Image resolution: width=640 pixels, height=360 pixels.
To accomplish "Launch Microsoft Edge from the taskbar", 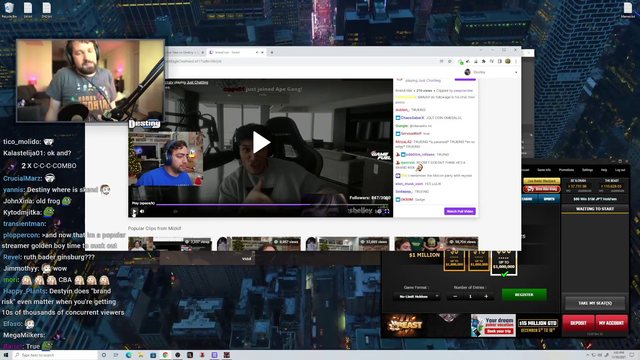I will [129, 355].
